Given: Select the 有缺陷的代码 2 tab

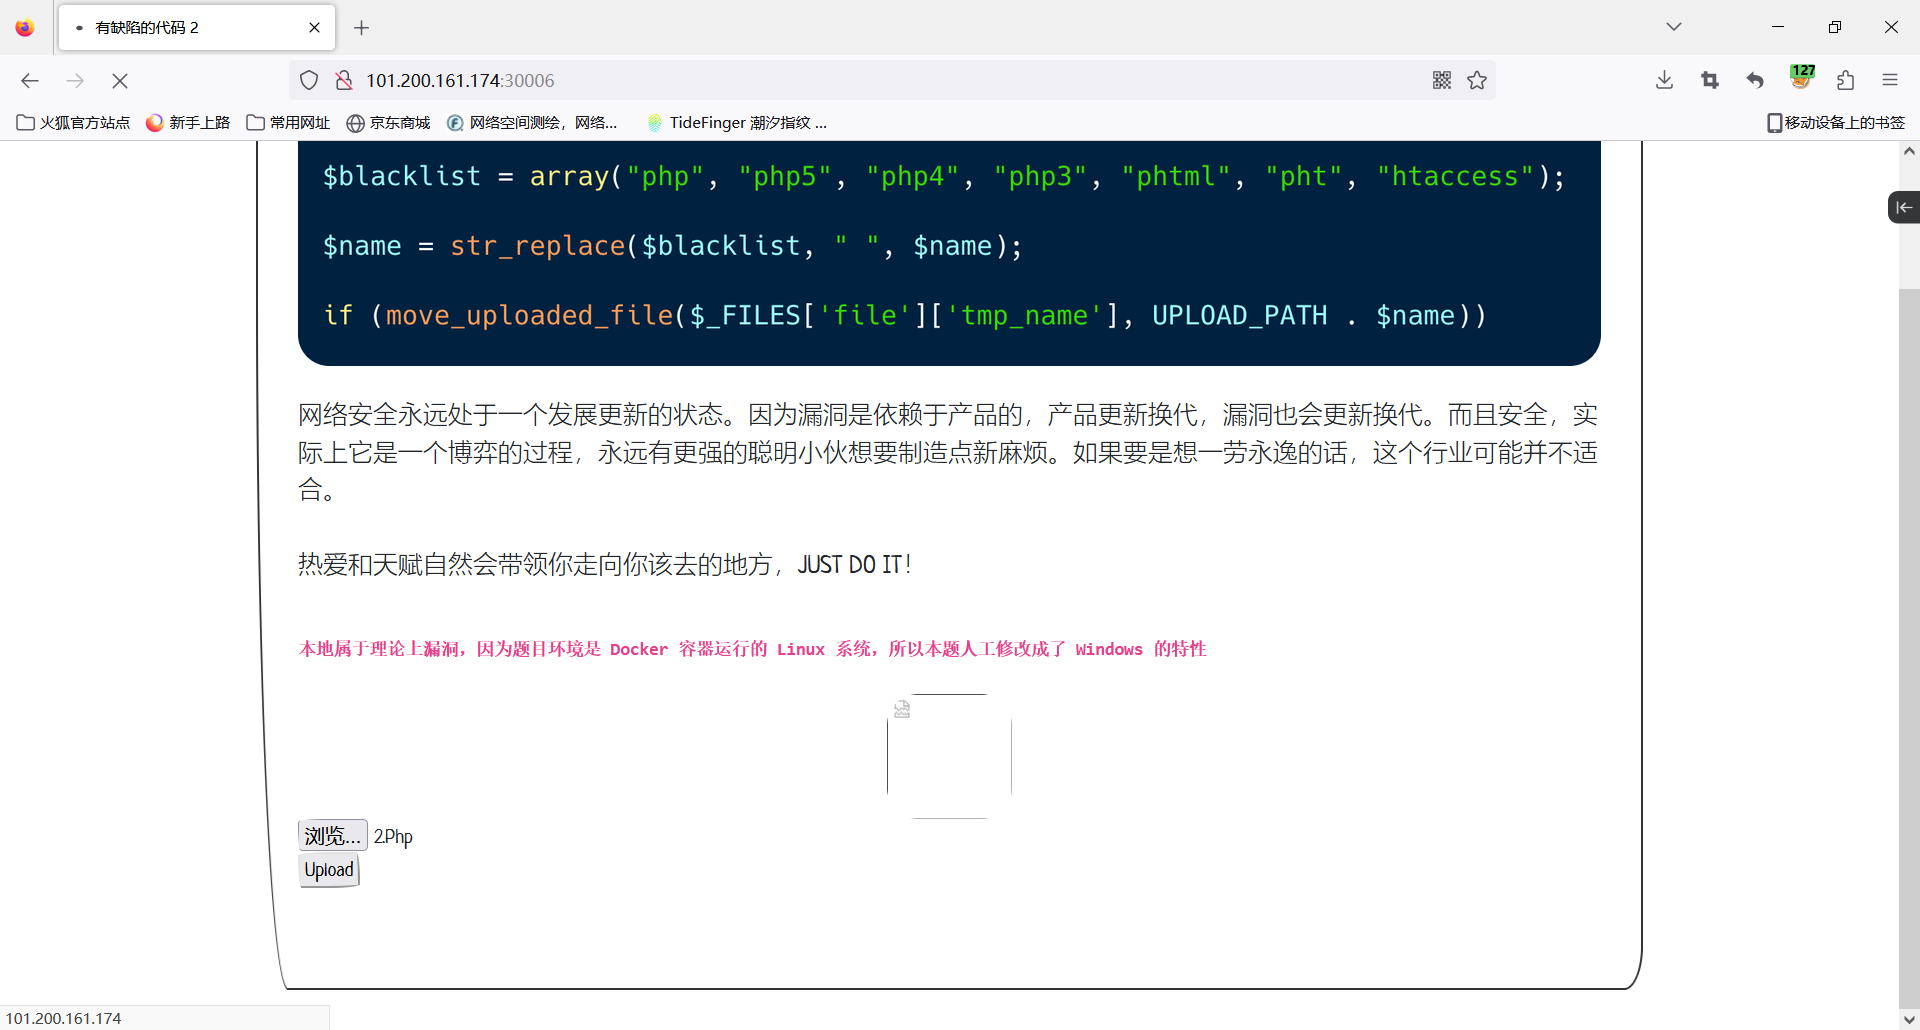Looking at the screenshot, I should (x=197, y=28).
